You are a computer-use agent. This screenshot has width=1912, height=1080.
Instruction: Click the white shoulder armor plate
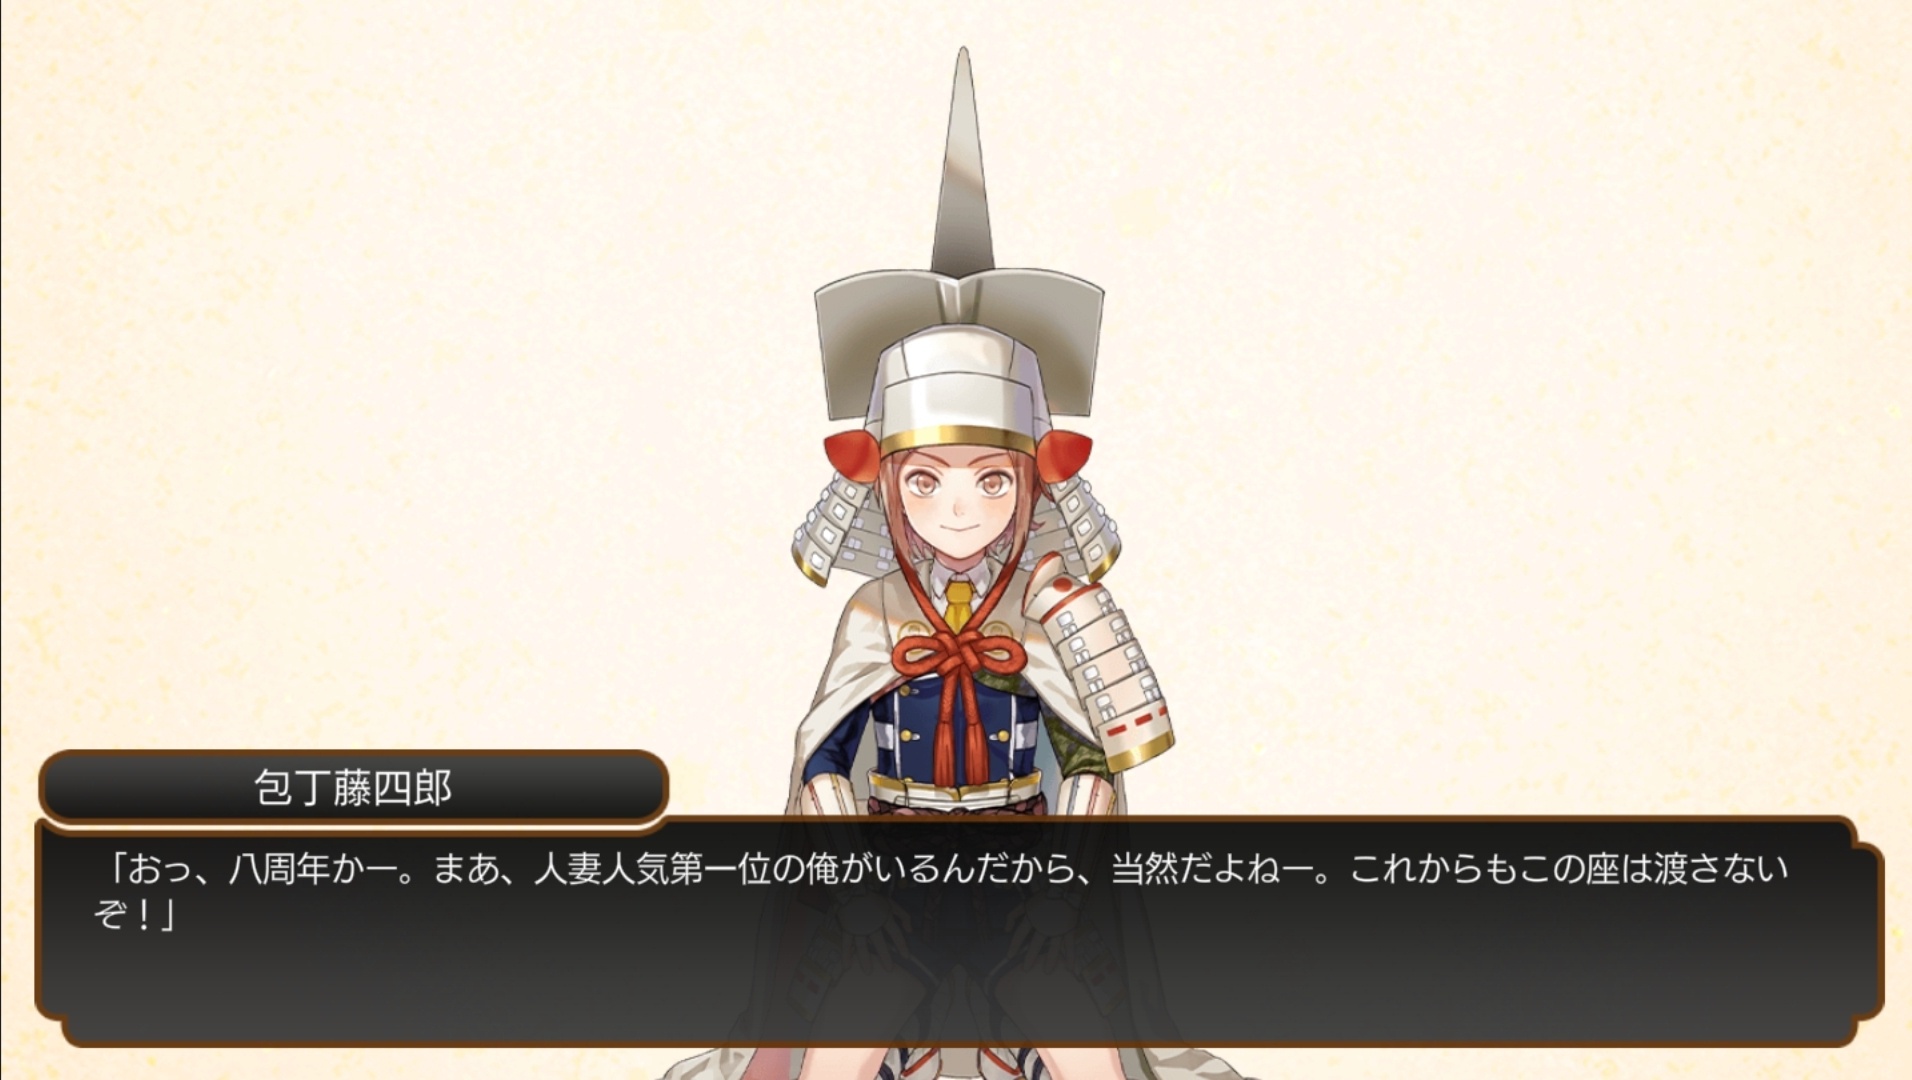tap(1103, 660)
